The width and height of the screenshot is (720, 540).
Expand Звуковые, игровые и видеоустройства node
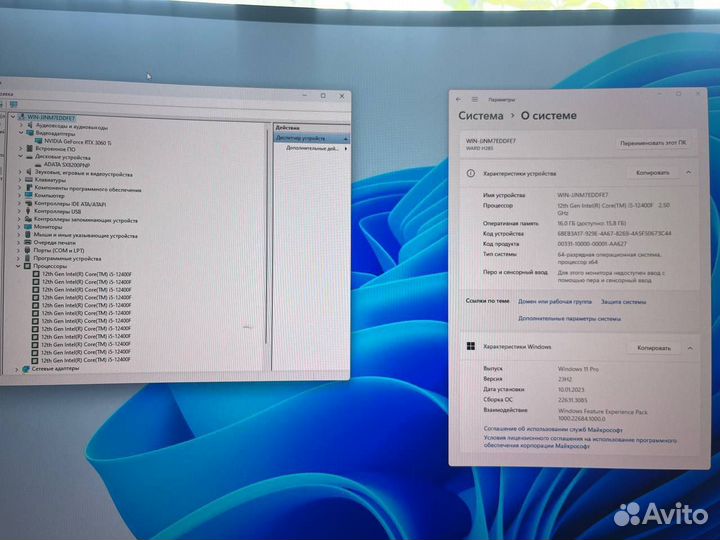point(20,172)
